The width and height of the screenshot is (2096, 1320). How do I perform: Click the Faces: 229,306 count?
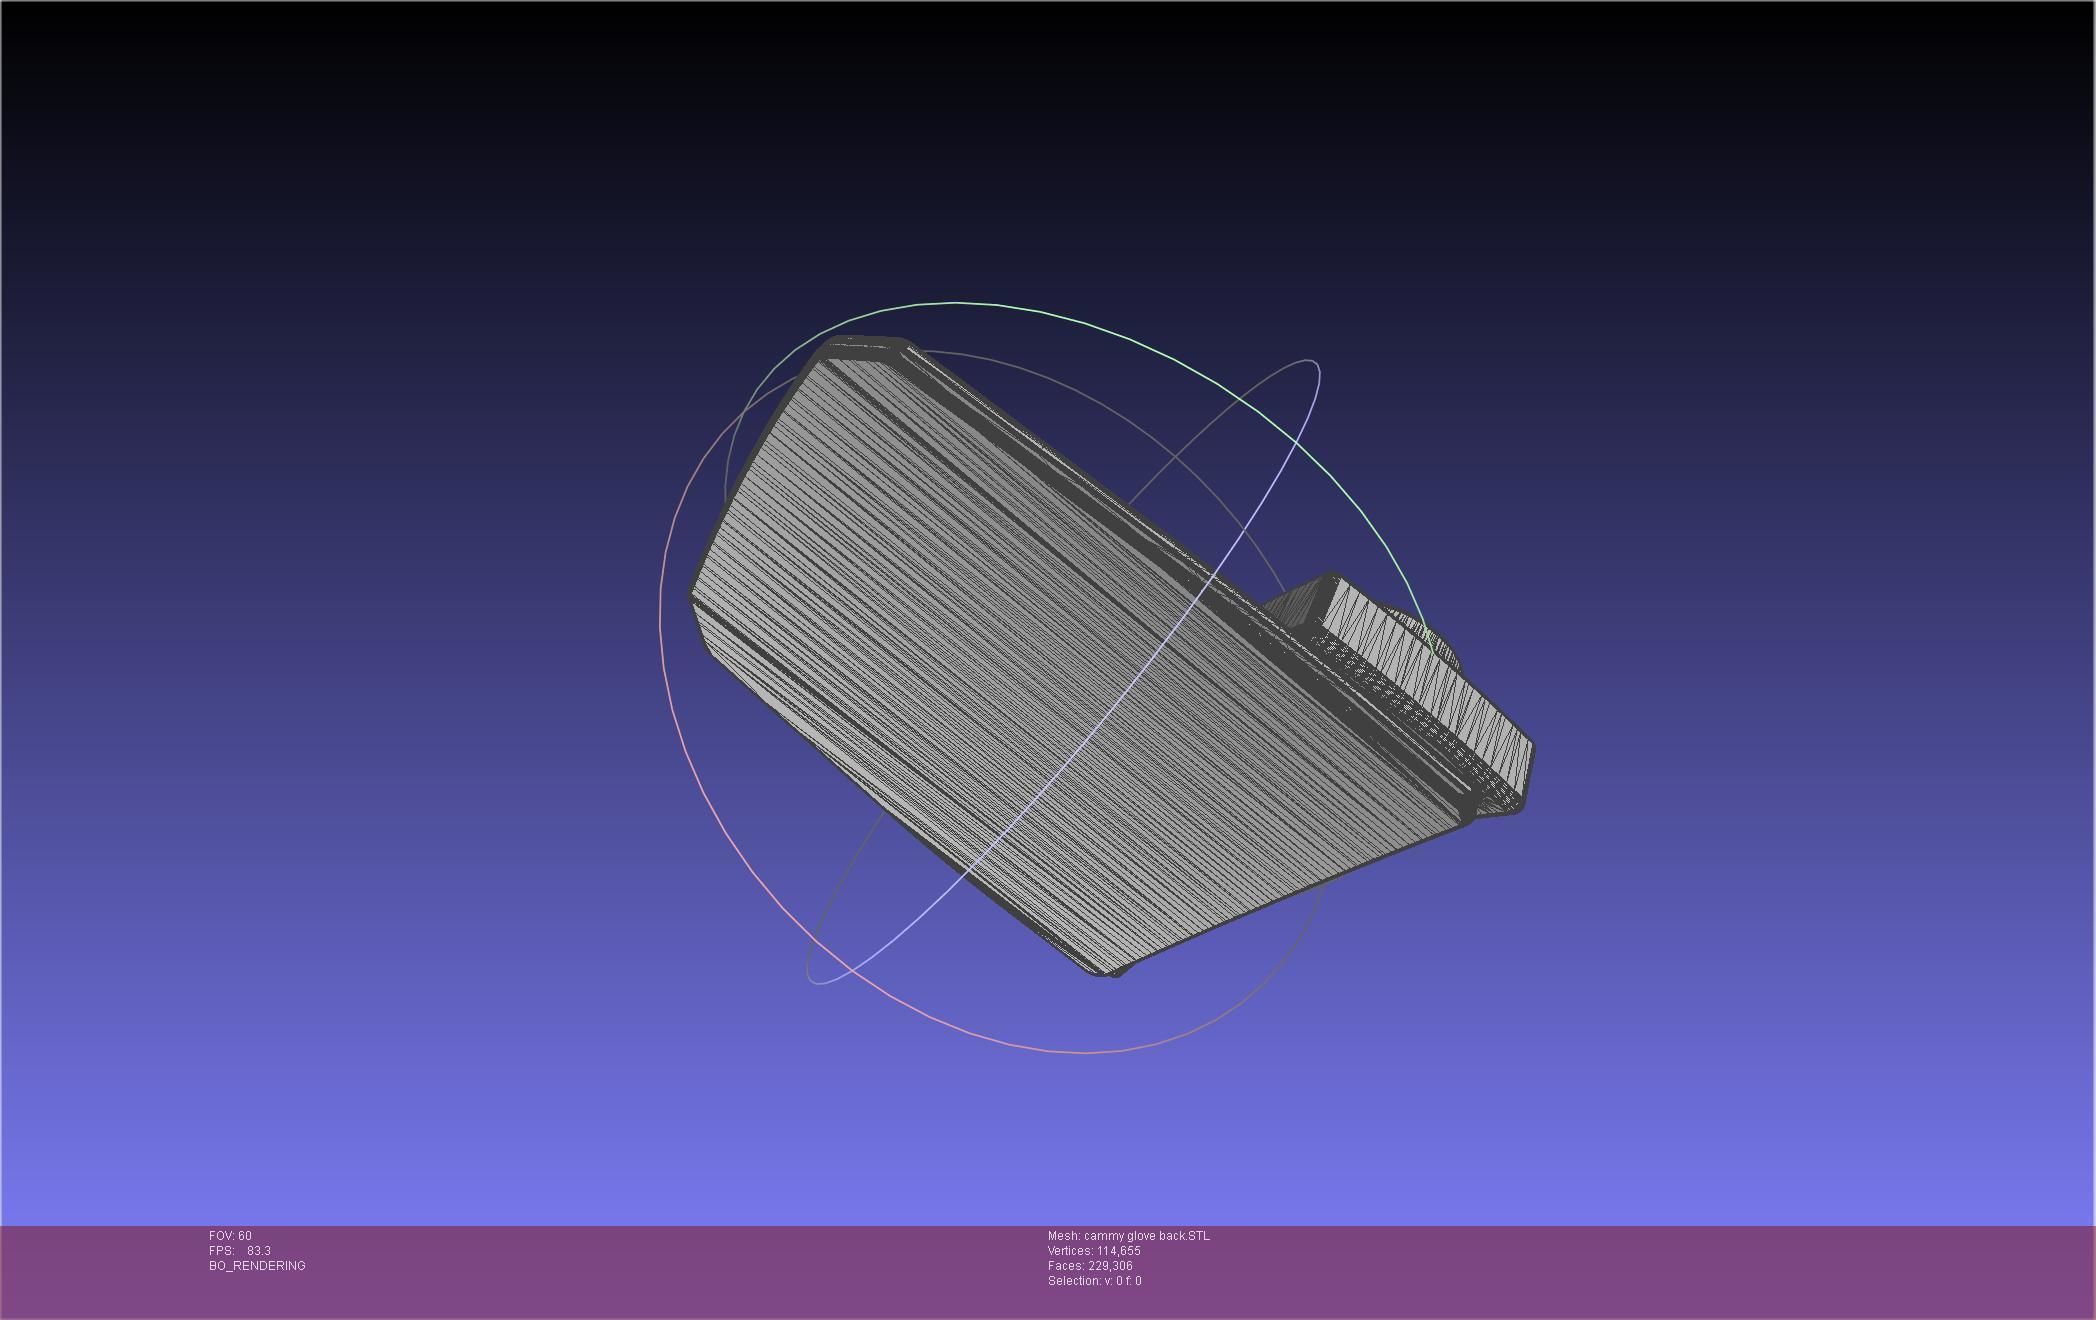pyautogui.click(x=1090, y=1266)
